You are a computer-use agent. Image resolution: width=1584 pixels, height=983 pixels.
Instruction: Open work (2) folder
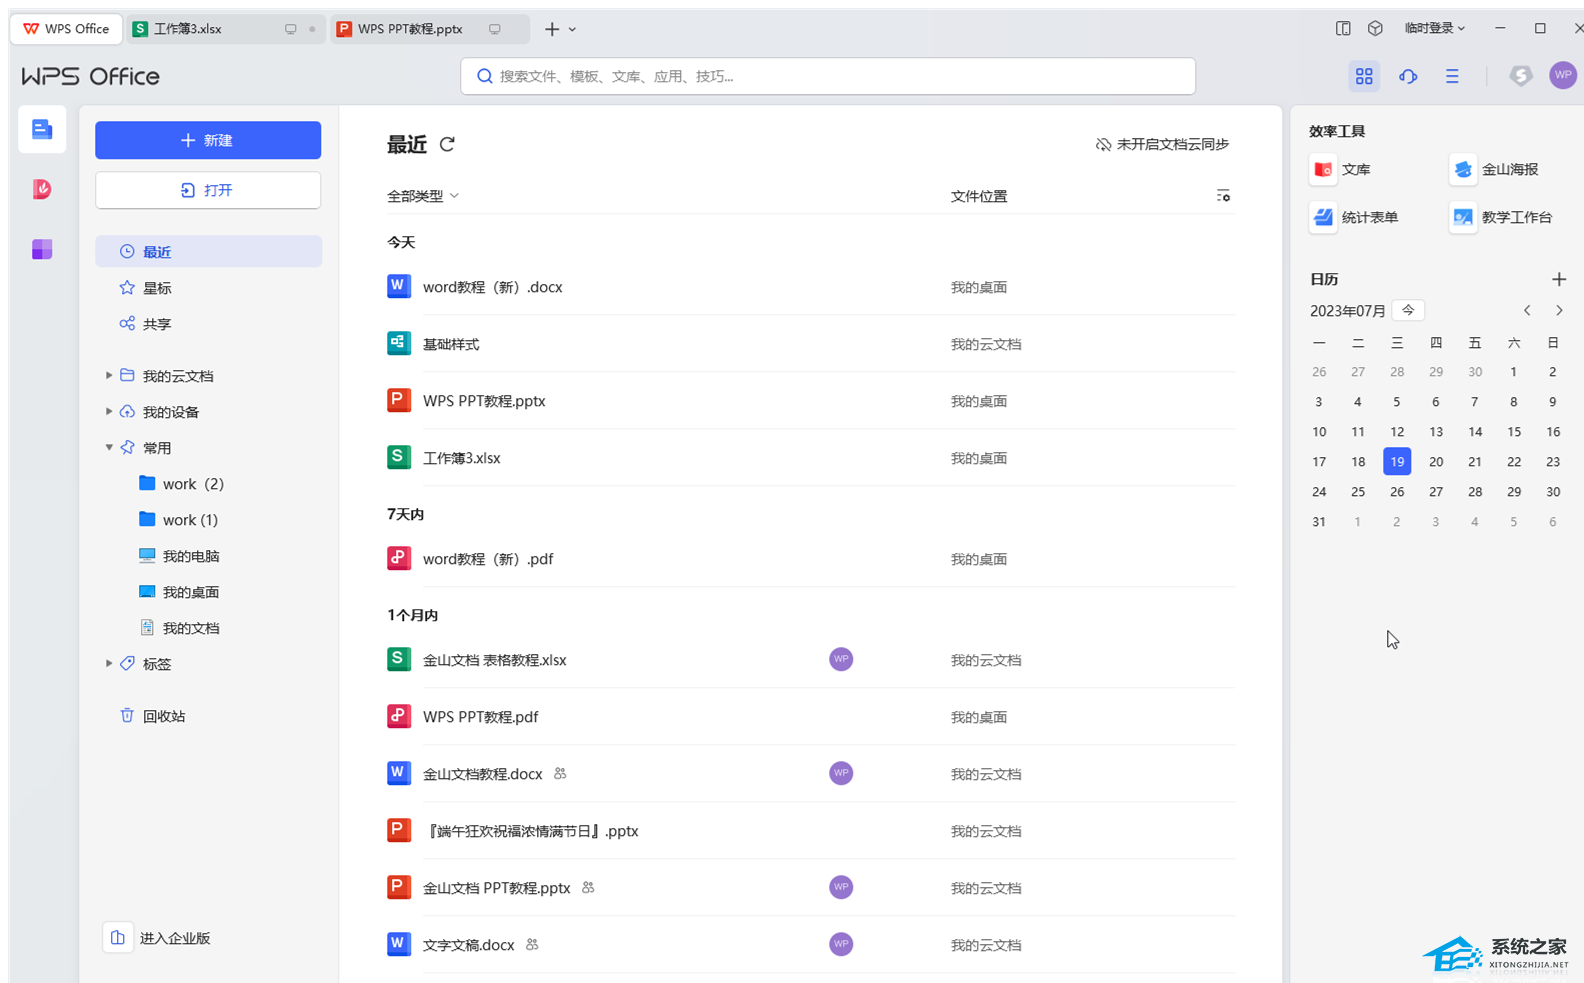[x=181, y=484]
